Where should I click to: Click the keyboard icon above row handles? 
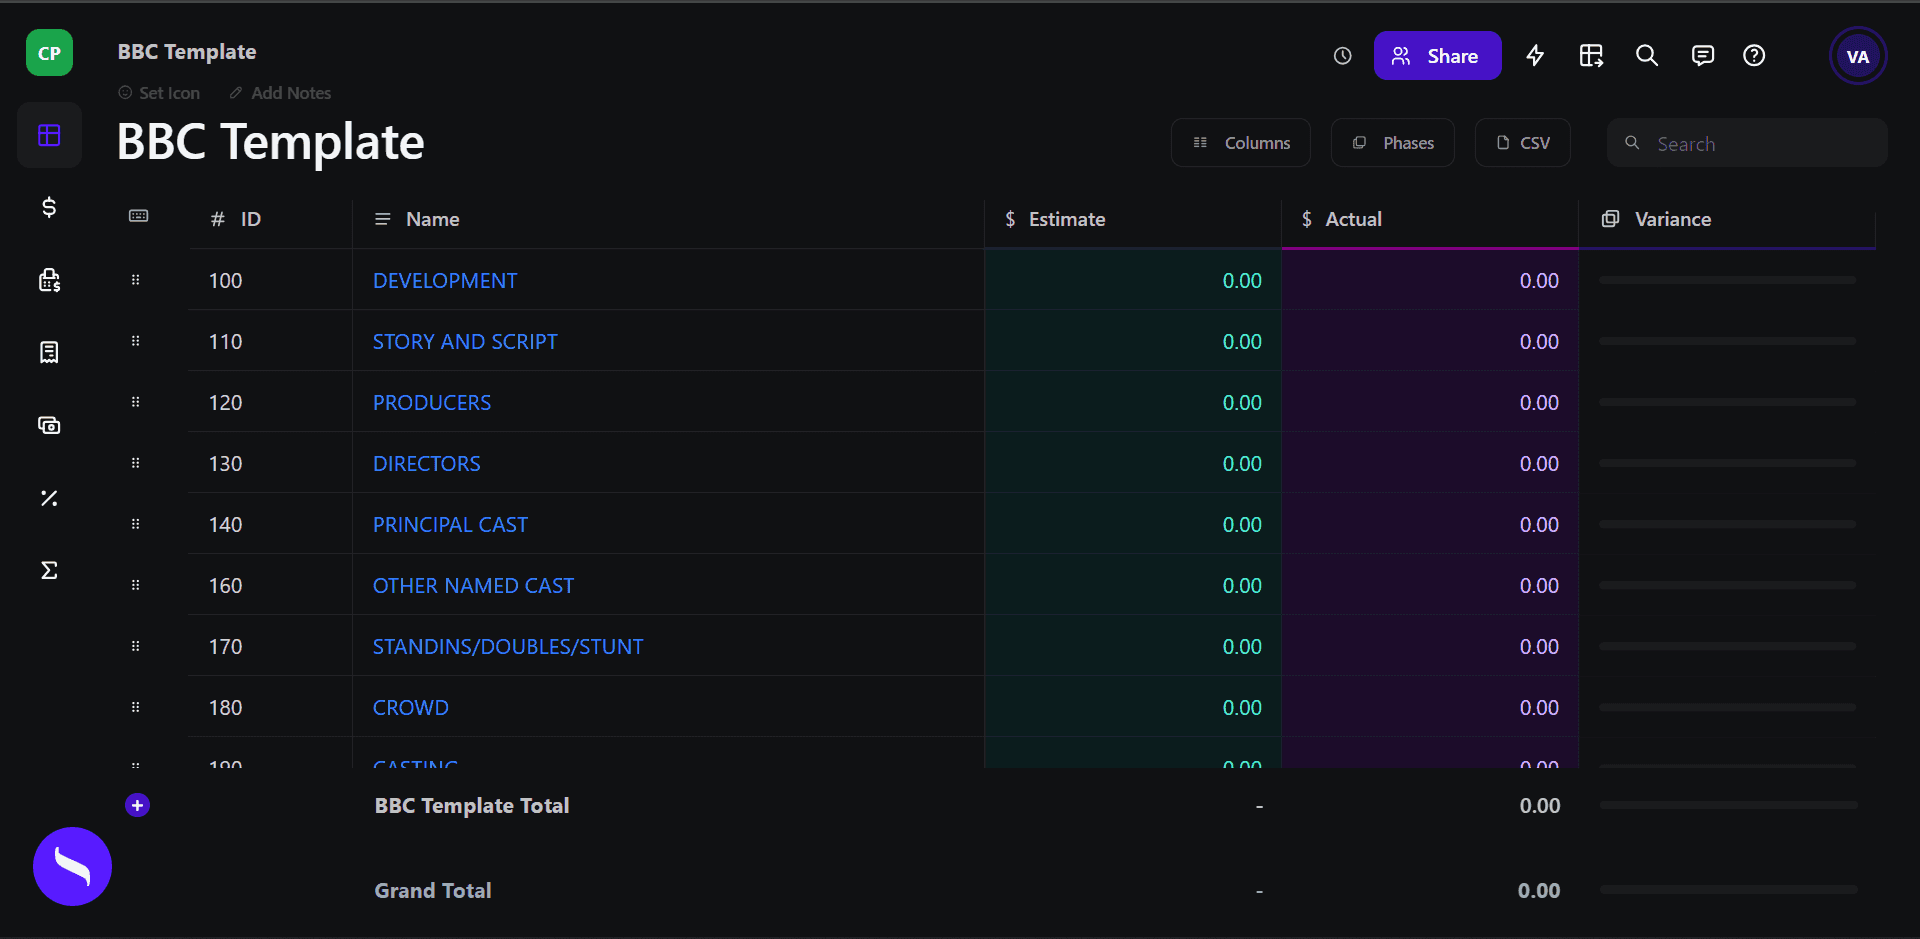pos(139,216)
